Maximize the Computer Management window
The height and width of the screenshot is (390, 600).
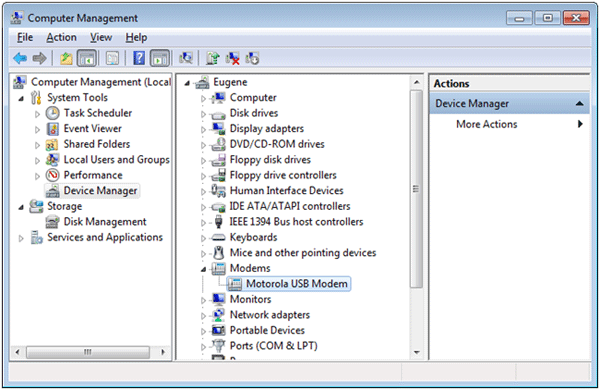point(548,18)
